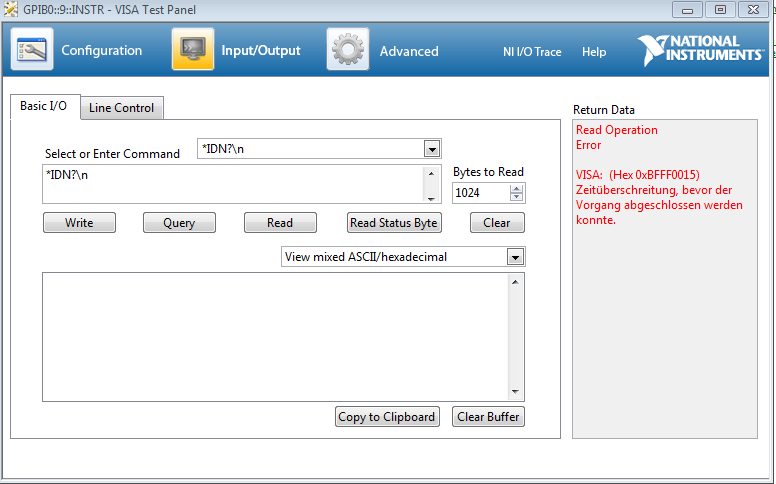The width and height of the screenshot is (776, 484).
Task: Click Copy to Clipboard button
Action: 387,417
